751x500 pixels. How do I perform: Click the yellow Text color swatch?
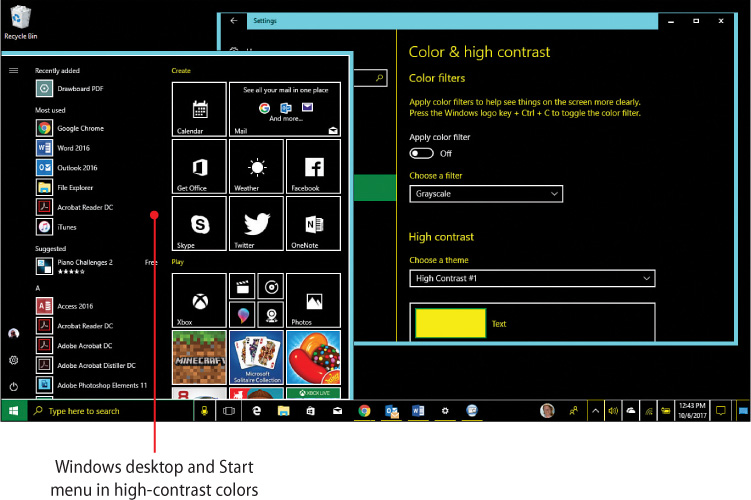click(450, 323)
